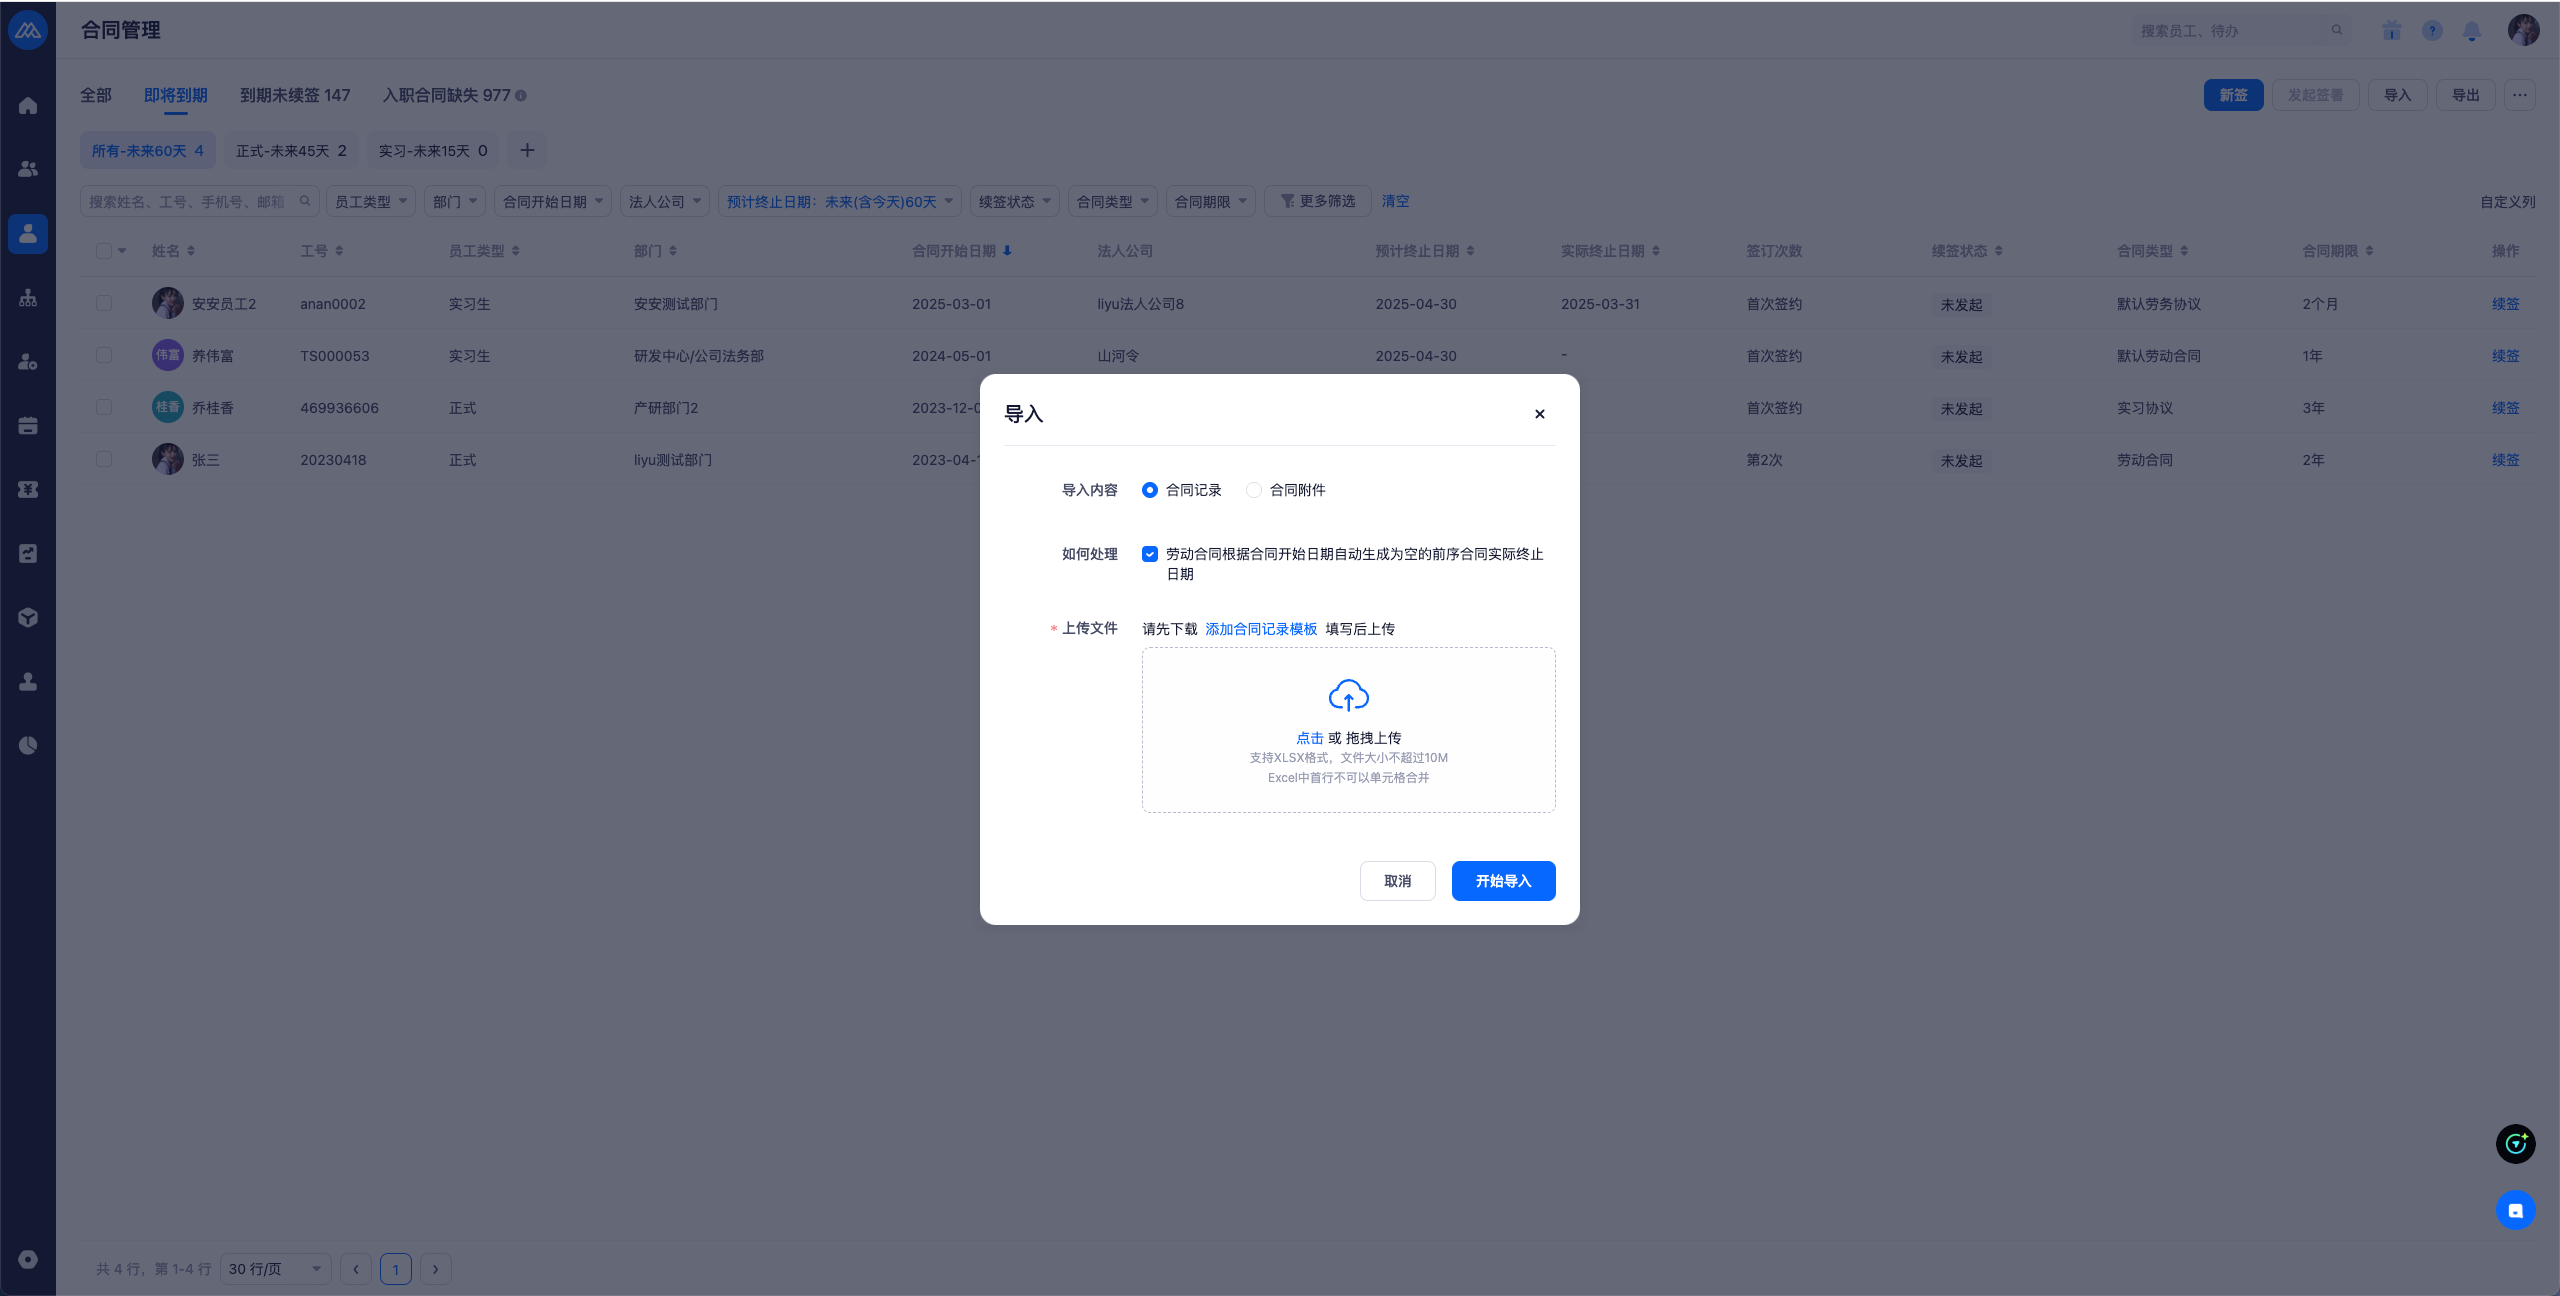
Task: Click the organization chart sidebar icon
Action: pos(28,298)
